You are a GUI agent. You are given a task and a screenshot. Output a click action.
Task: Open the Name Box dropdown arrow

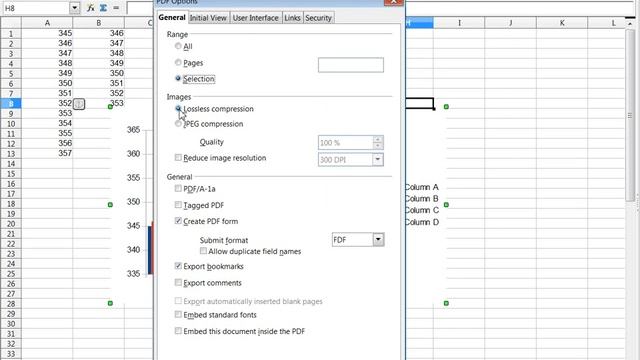pos(74,8)
